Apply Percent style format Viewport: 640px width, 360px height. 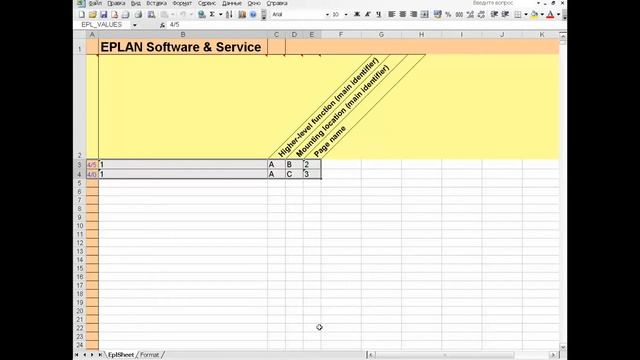tap(448, 15)
